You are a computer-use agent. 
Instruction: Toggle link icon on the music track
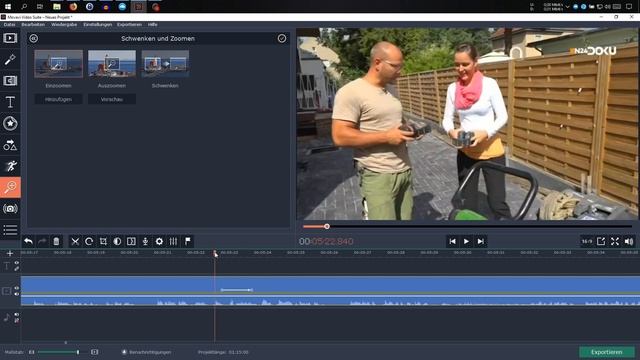(x=17, y=320)
